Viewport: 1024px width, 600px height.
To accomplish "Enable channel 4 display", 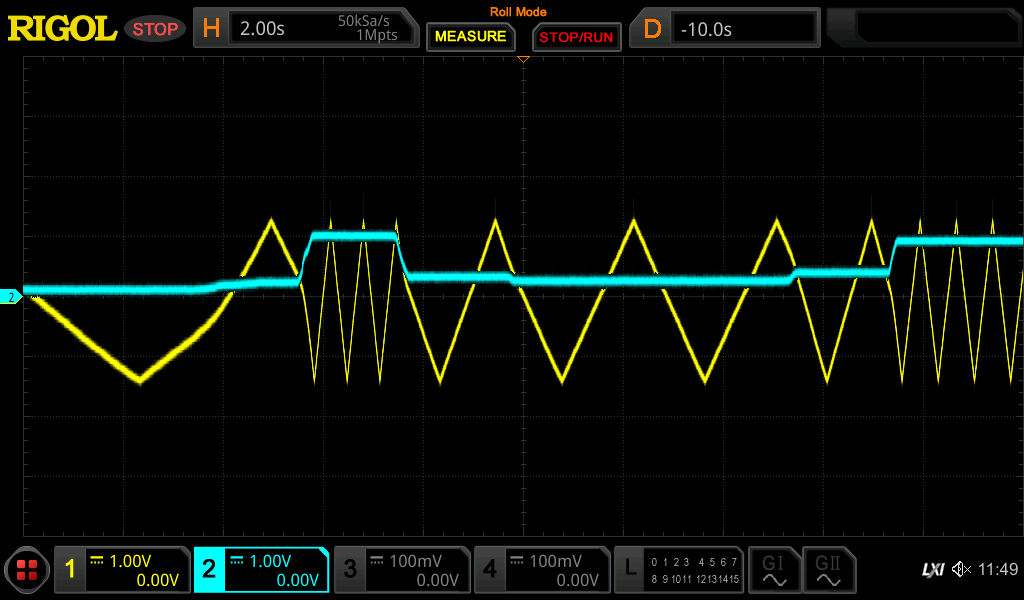I will coord(541,569).
